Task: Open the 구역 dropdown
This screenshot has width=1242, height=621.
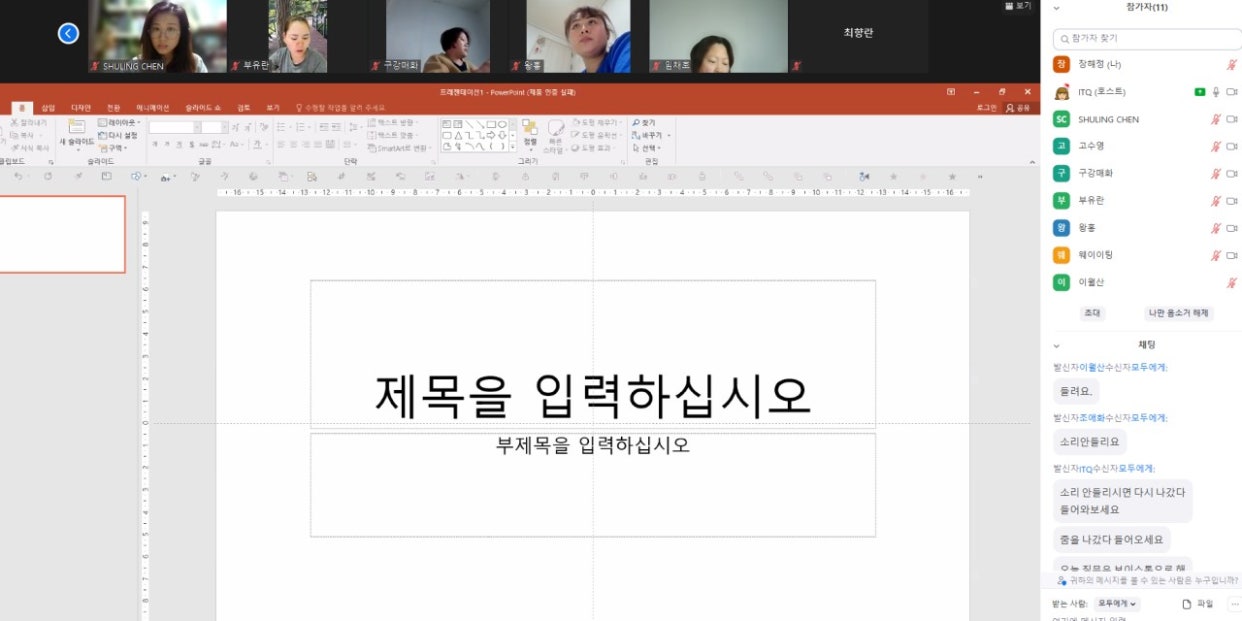Action: pos(112,147)
